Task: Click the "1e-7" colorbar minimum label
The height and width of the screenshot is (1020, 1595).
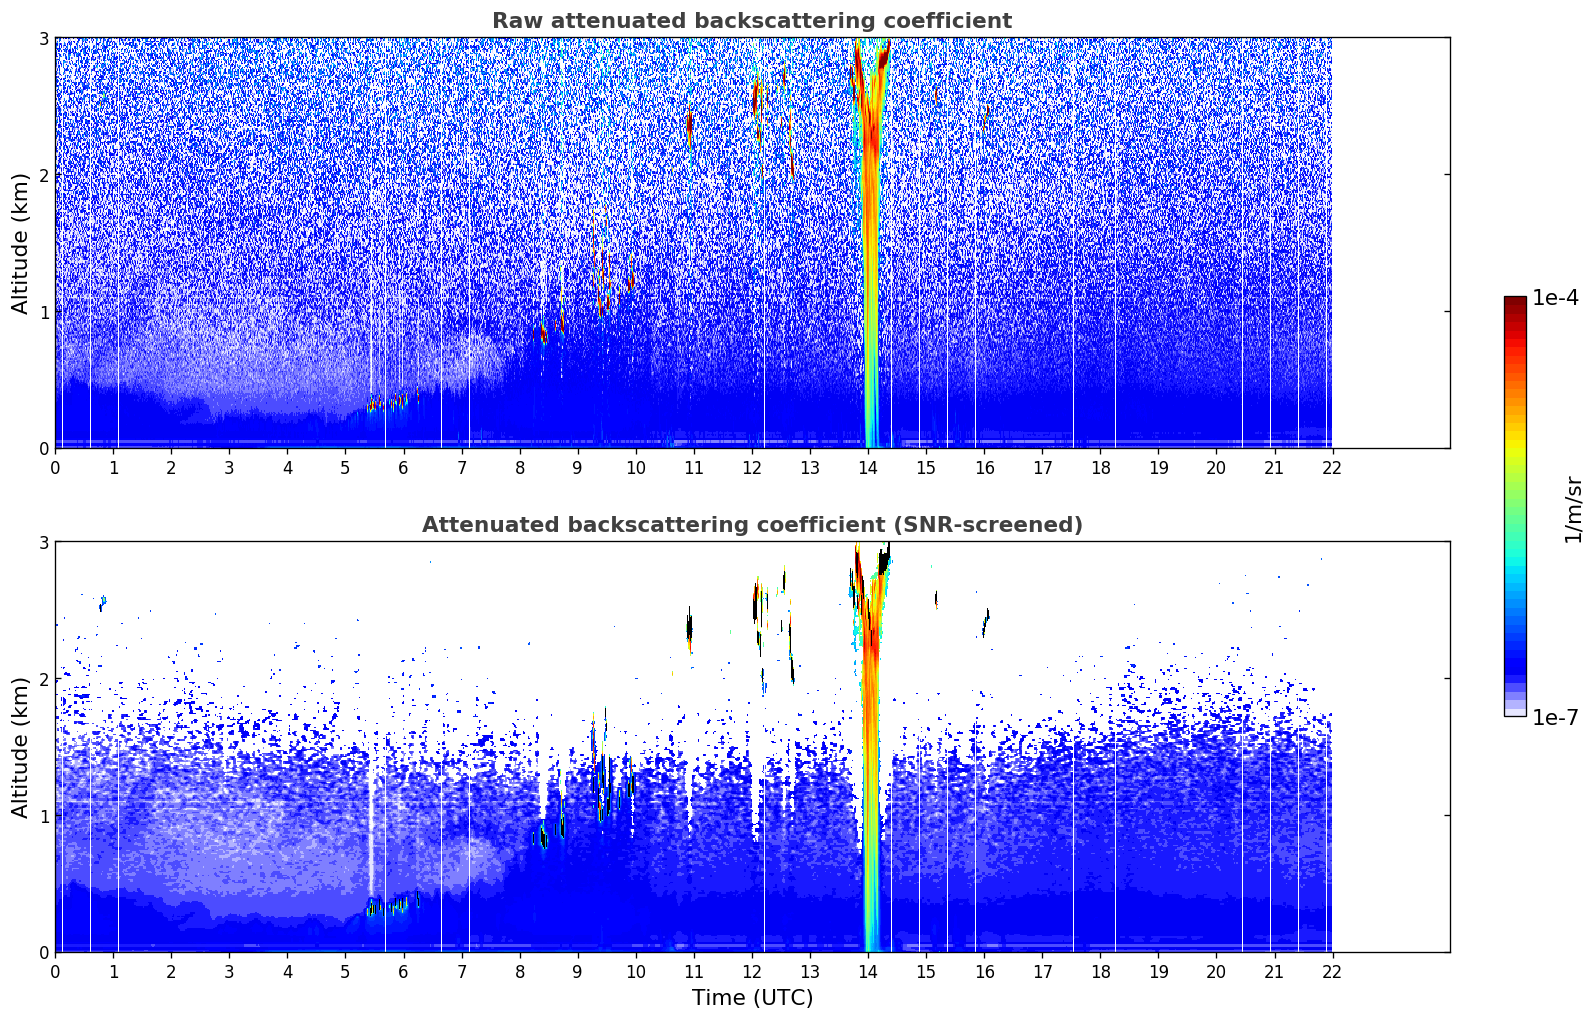Action: (1555, 717)
